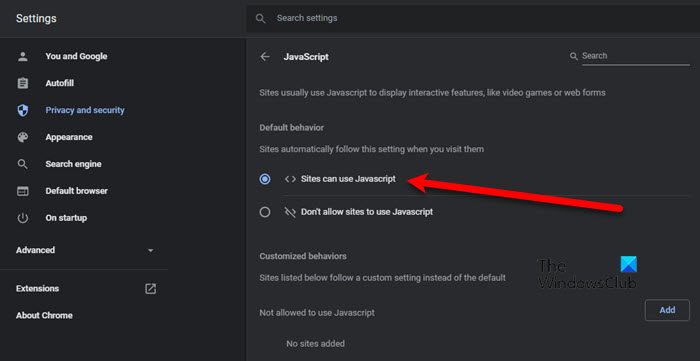Click the Privacy and security shield icon
The height and width of the screenshot is (361, 700).
point(22,110)
